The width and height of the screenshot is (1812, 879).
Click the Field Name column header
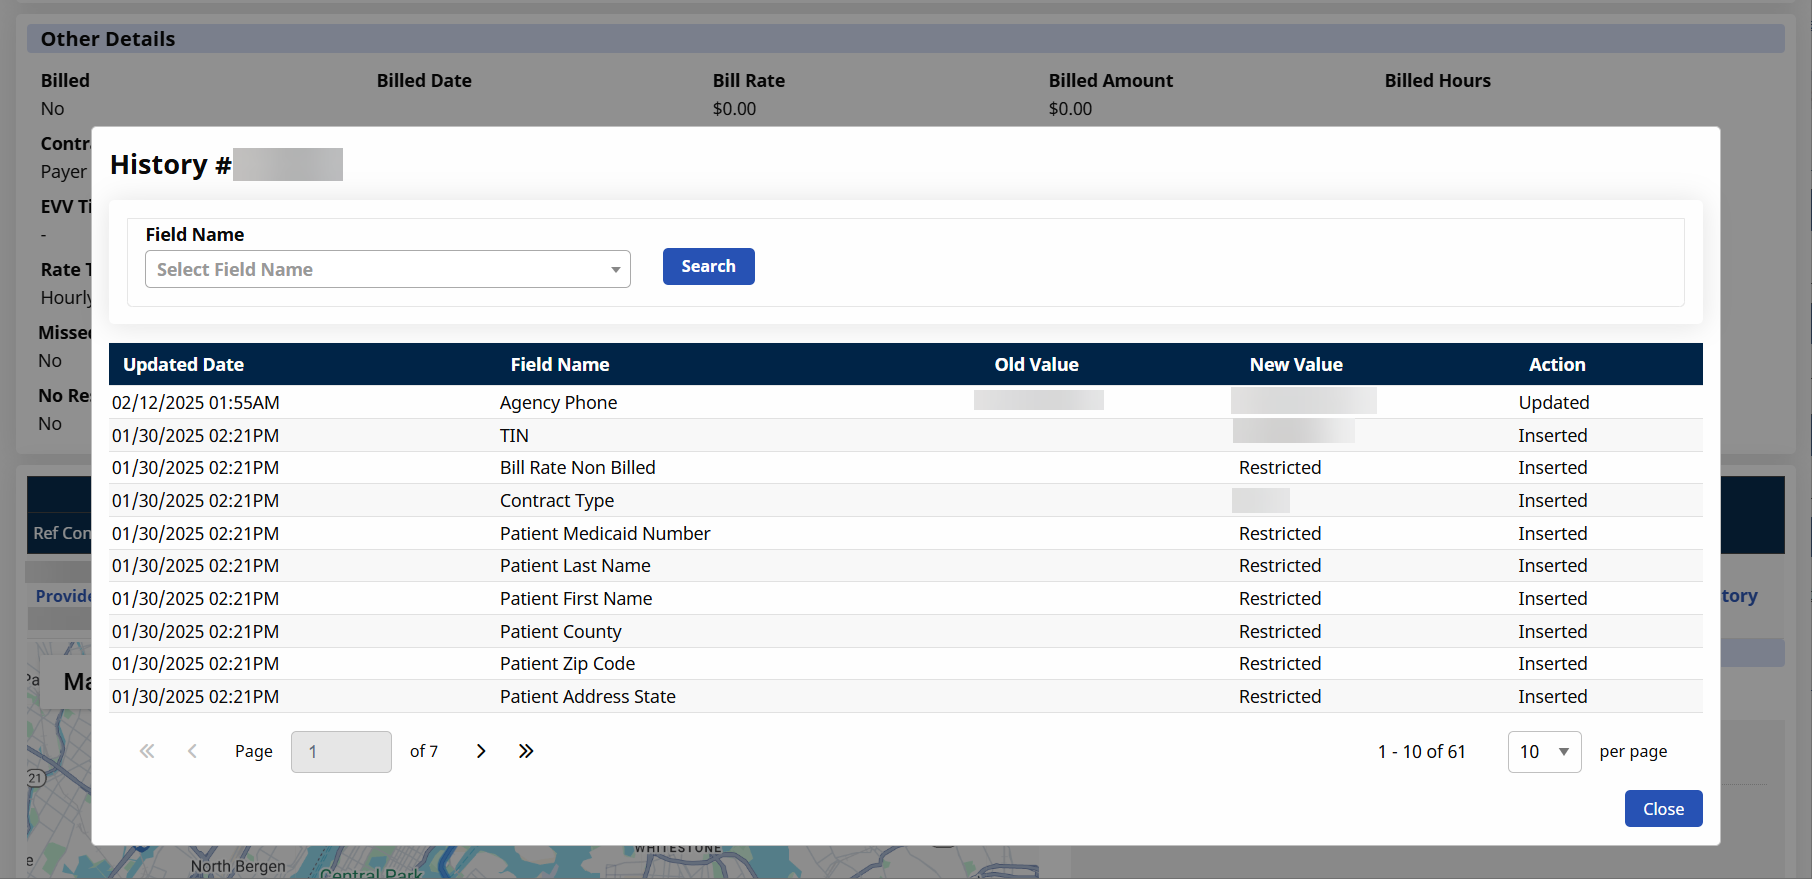click(x=559, y=365)
